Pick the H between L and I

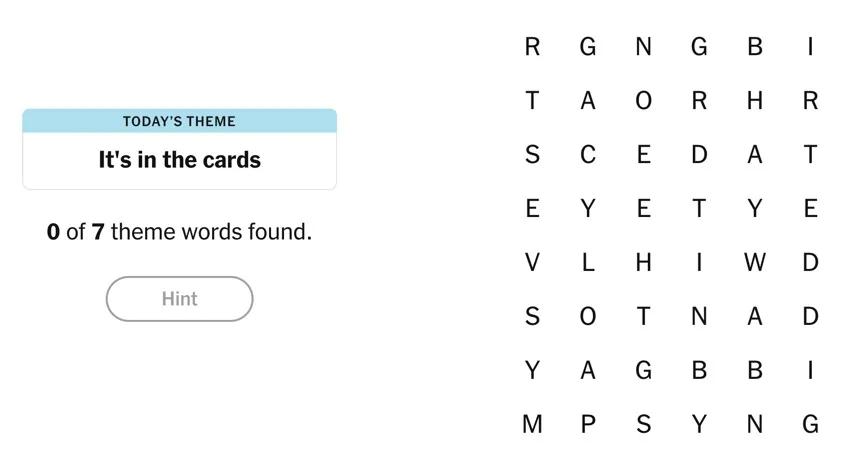pyautogui.click(x=643, y=262)
